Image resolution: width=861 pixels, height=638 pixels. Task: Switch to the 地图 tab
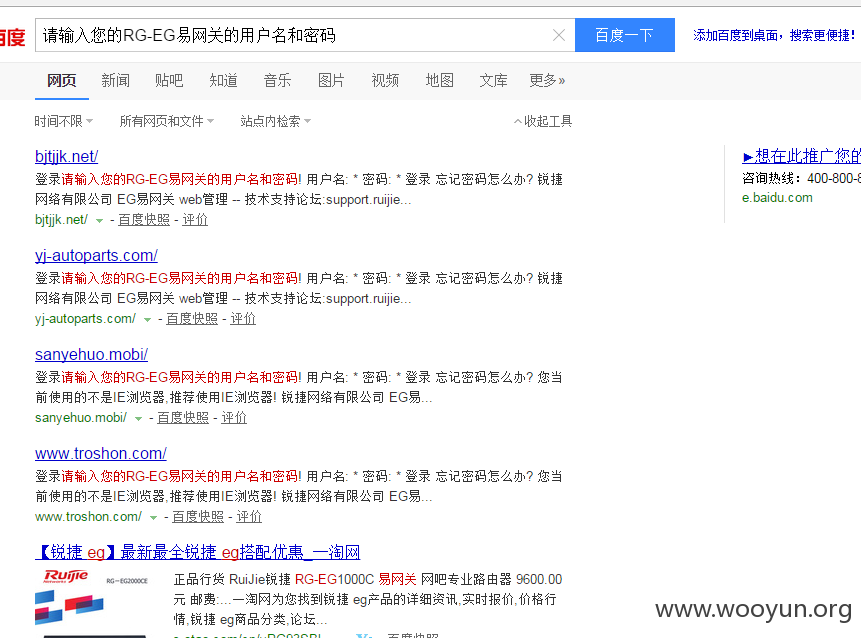point(439,81)
